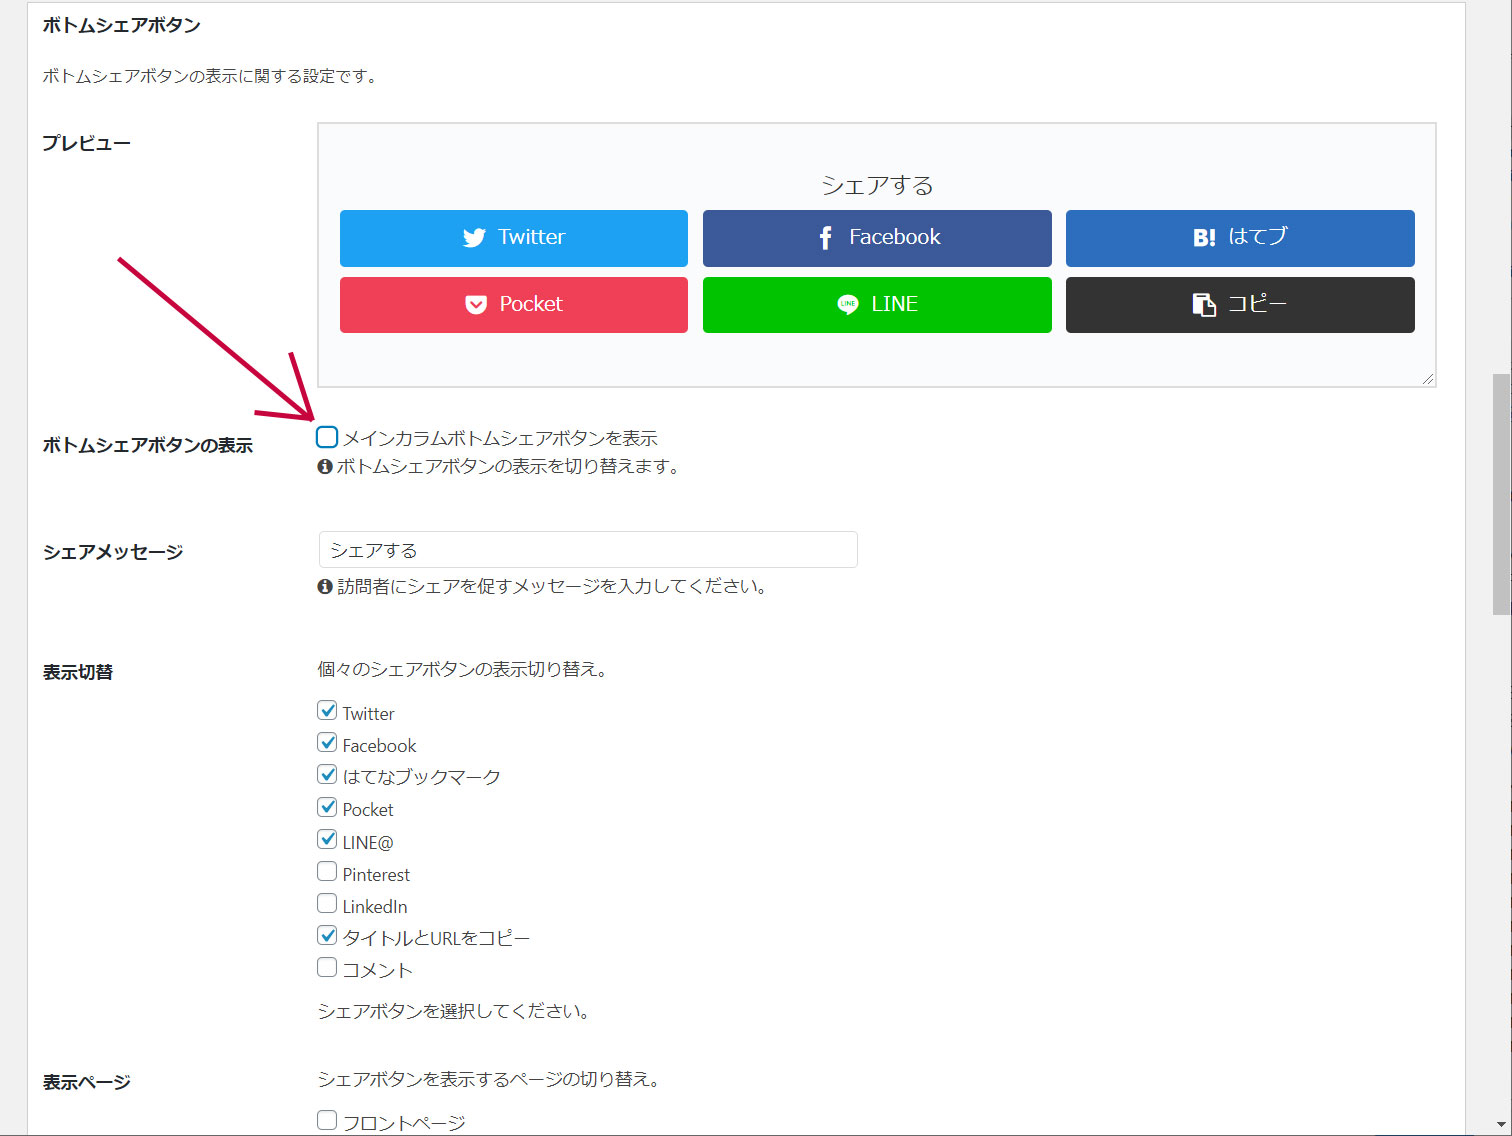Click the Facebook share button in preview

(x=877, y=238)
